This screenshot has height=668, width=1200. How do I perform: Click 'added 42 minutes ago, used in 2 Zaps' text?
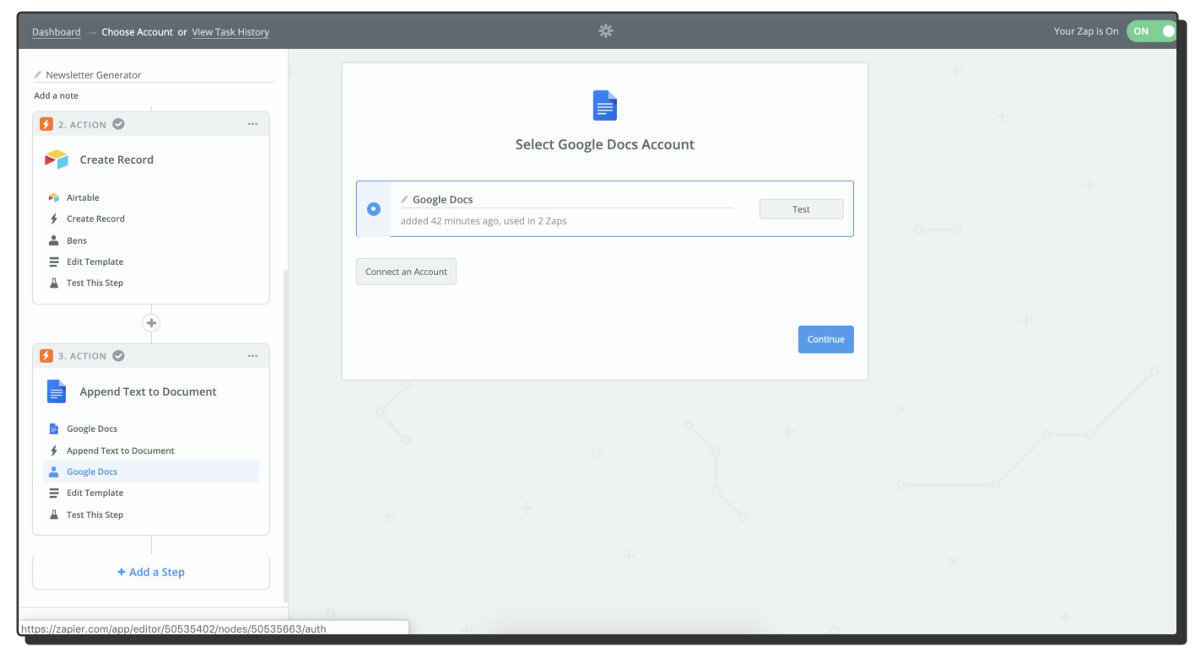(x=484, y=221)
